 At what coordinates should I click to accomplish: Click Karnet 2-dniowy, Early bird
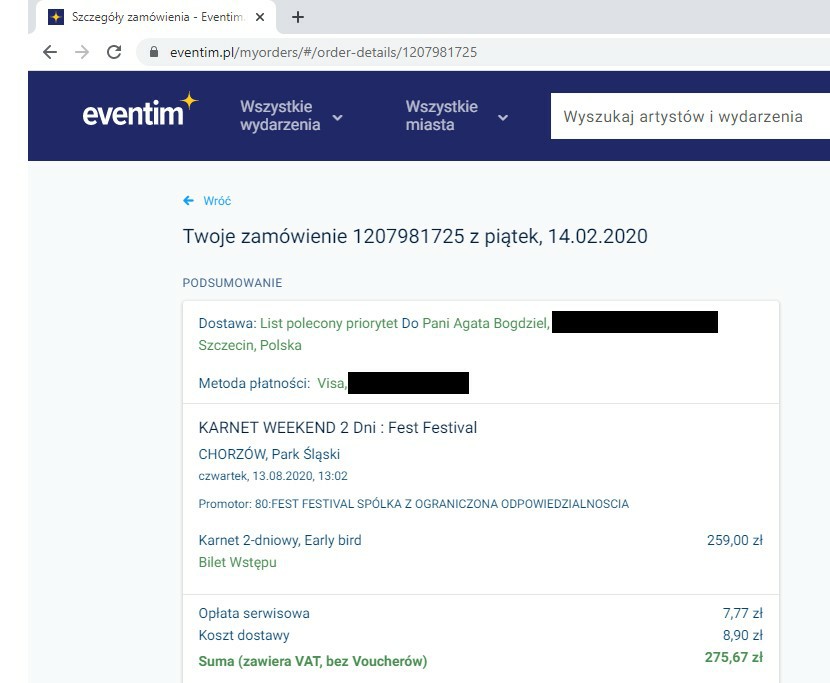coord(280,540)
